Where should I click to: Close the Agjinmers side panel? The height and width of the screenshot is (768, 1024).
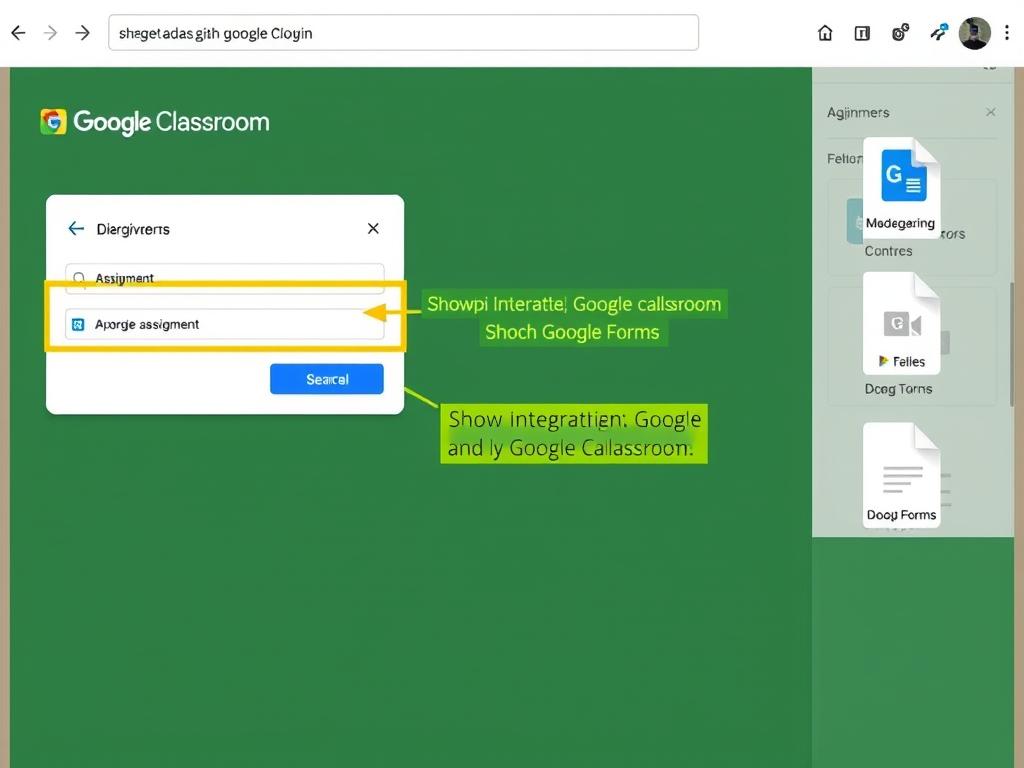(x=991, y=112)
